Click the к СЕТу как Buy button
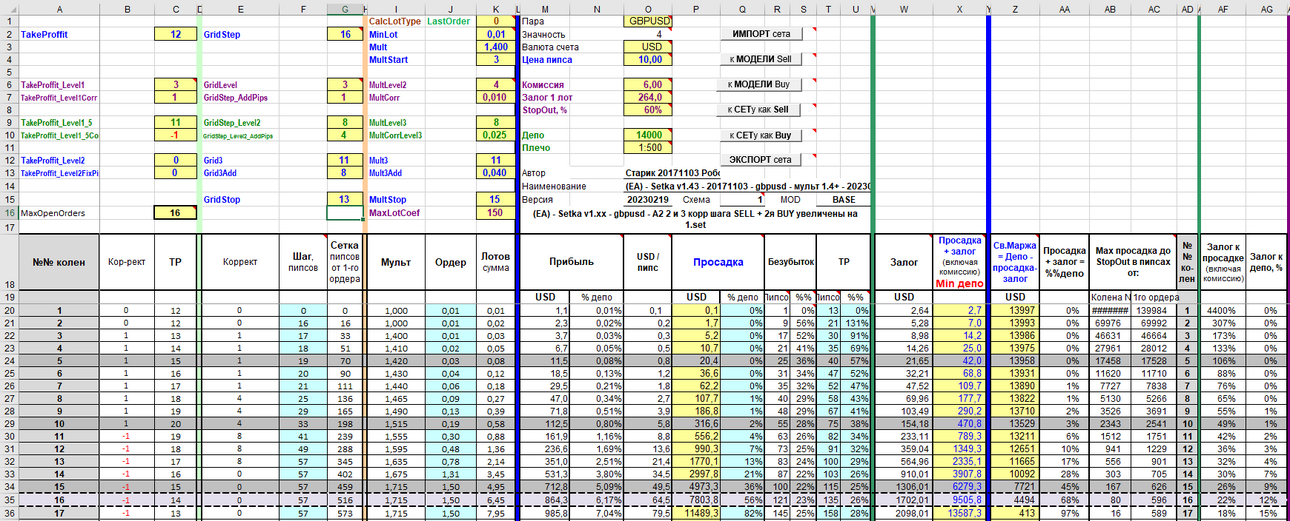The image size is (1290, 521). (x=761, y=135)
